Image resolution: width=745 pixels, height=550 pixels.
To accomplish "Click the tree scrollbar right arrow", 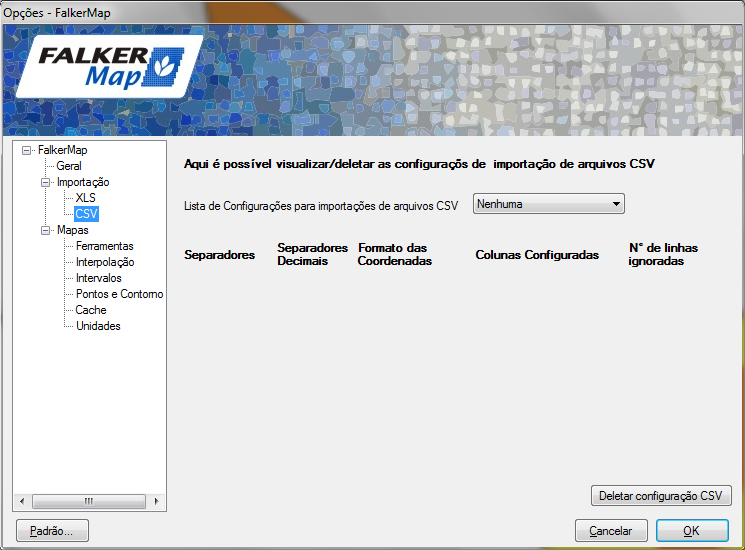I will coord(157,501).
